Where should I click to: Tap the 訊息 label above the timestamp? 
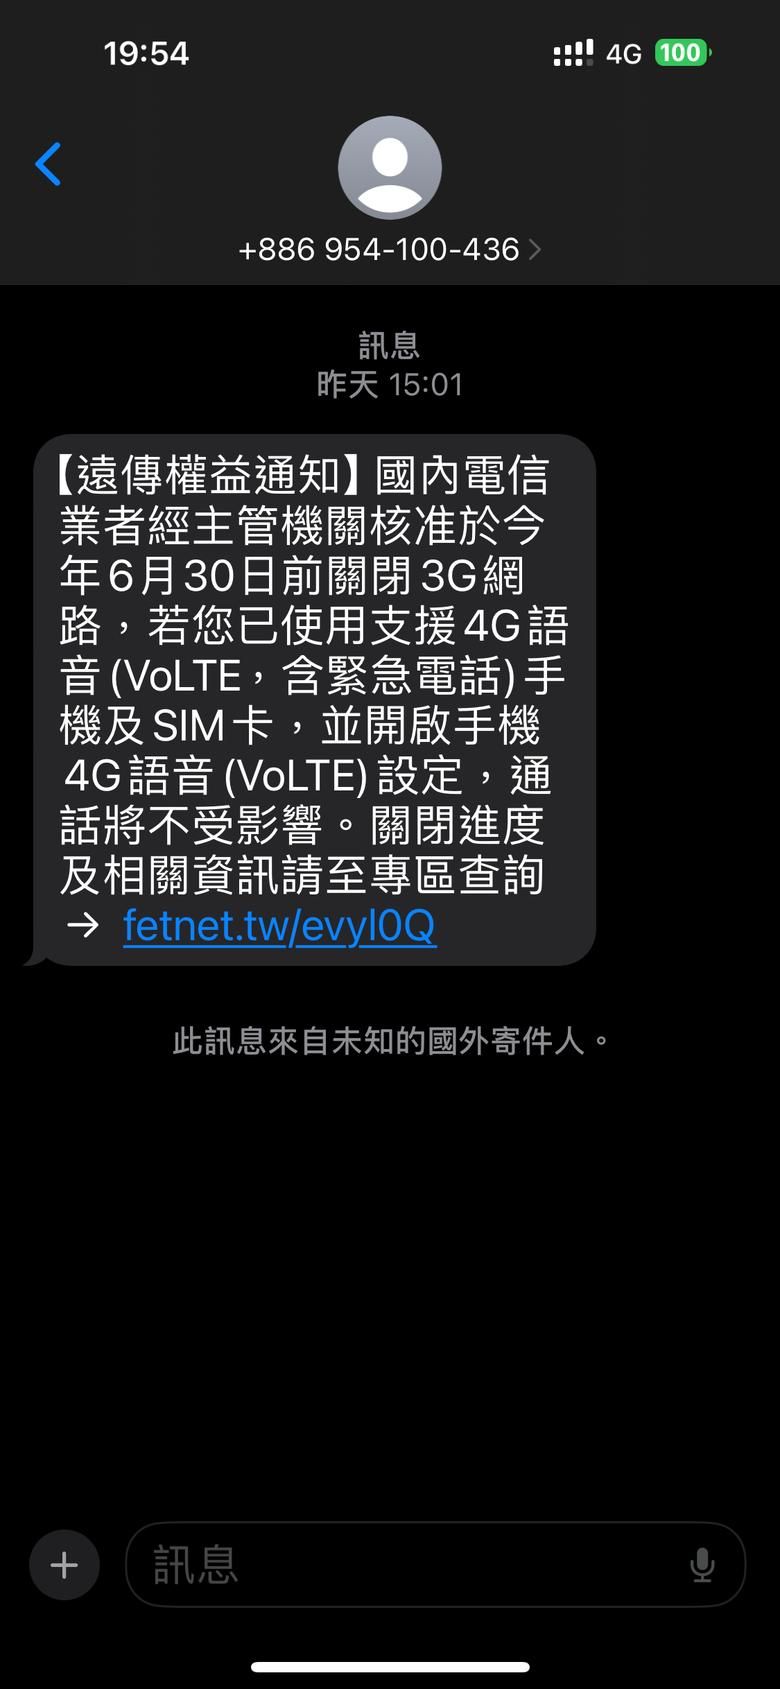click(390, 346)
